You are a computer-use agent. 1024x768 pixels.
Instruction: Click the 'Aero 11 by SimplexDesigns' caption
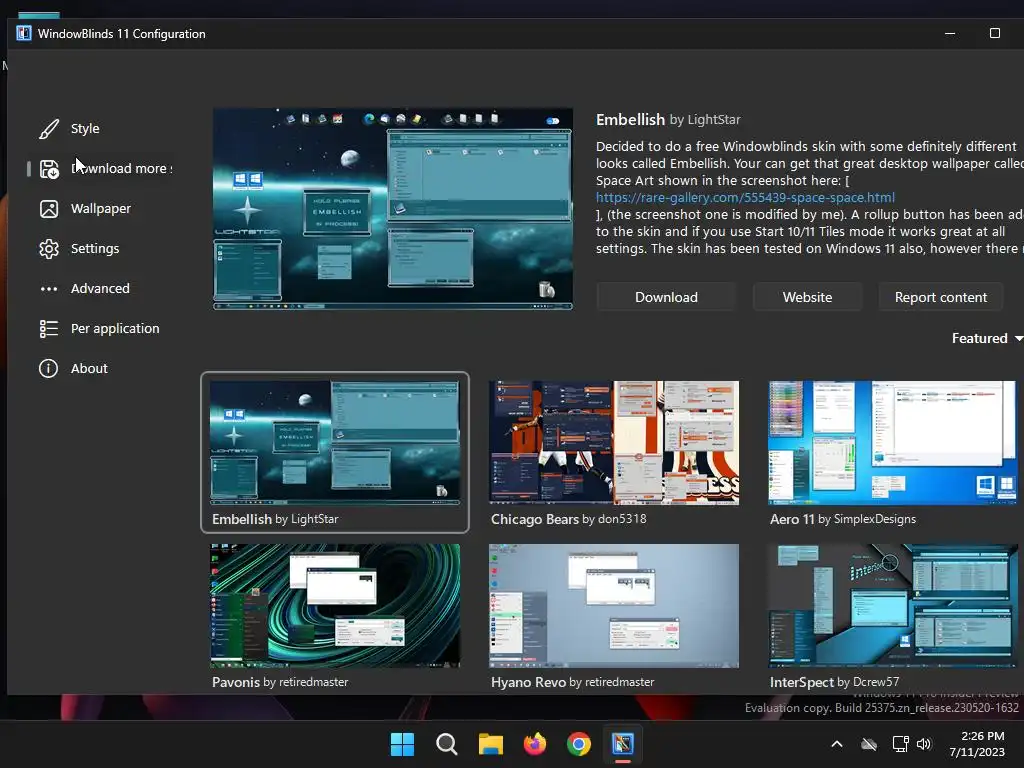[842, 519]
